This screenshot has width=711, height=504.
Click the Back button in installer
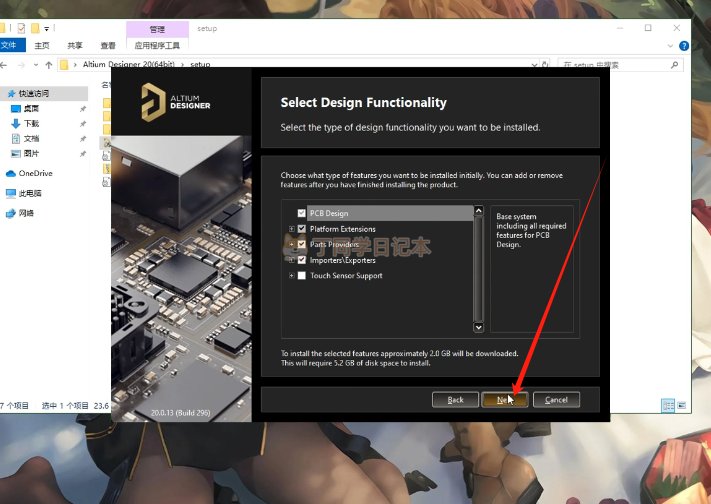[x=455, y=399]
